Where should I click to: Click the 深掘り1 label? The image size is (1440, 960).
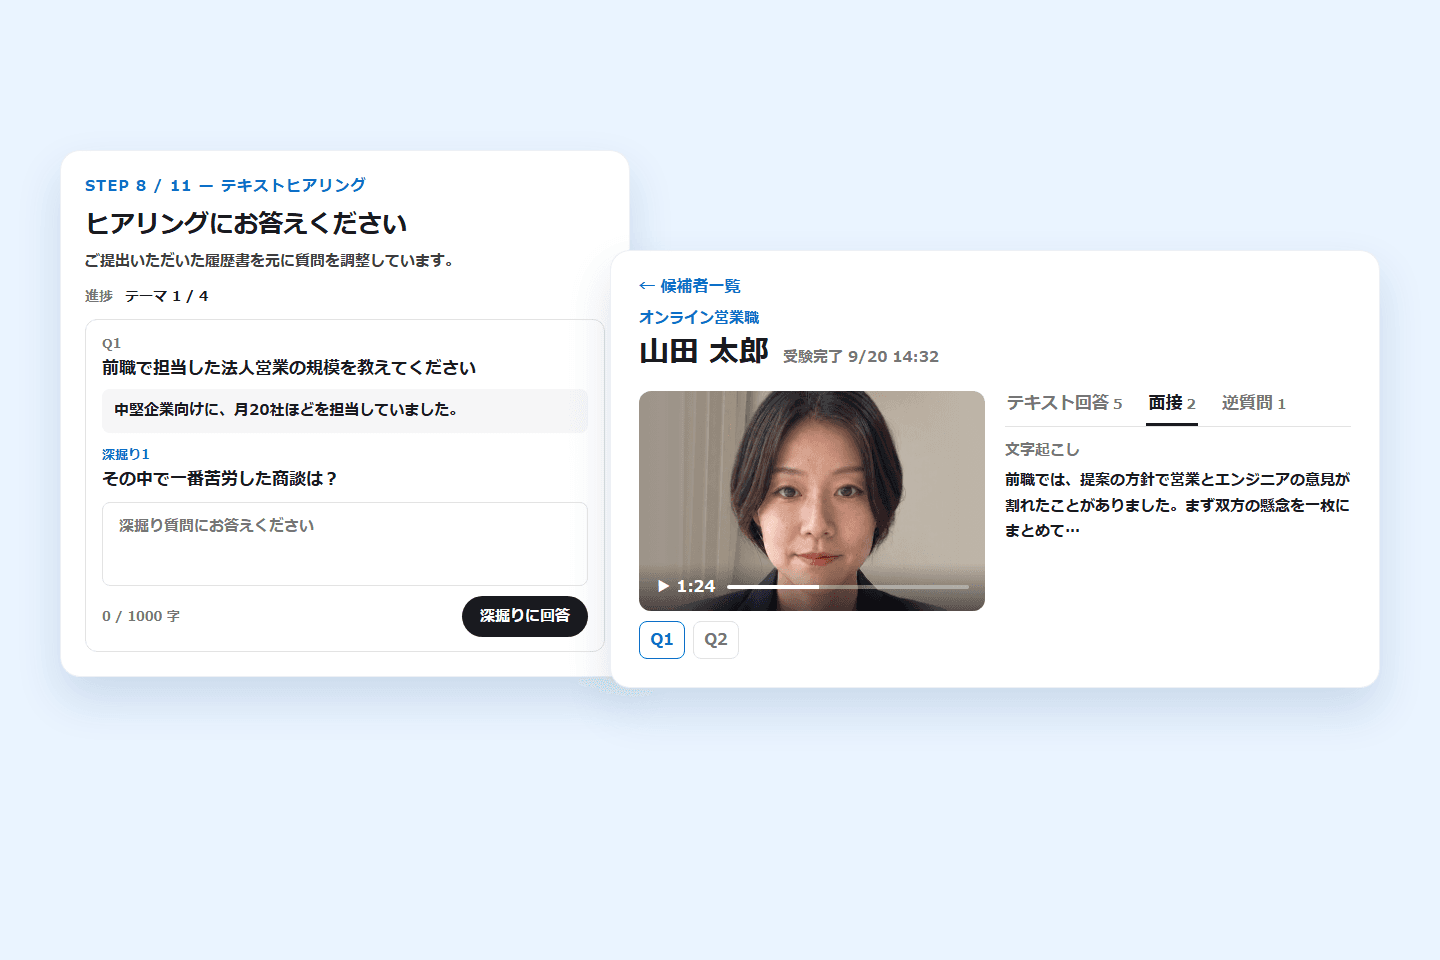[126, 454]
